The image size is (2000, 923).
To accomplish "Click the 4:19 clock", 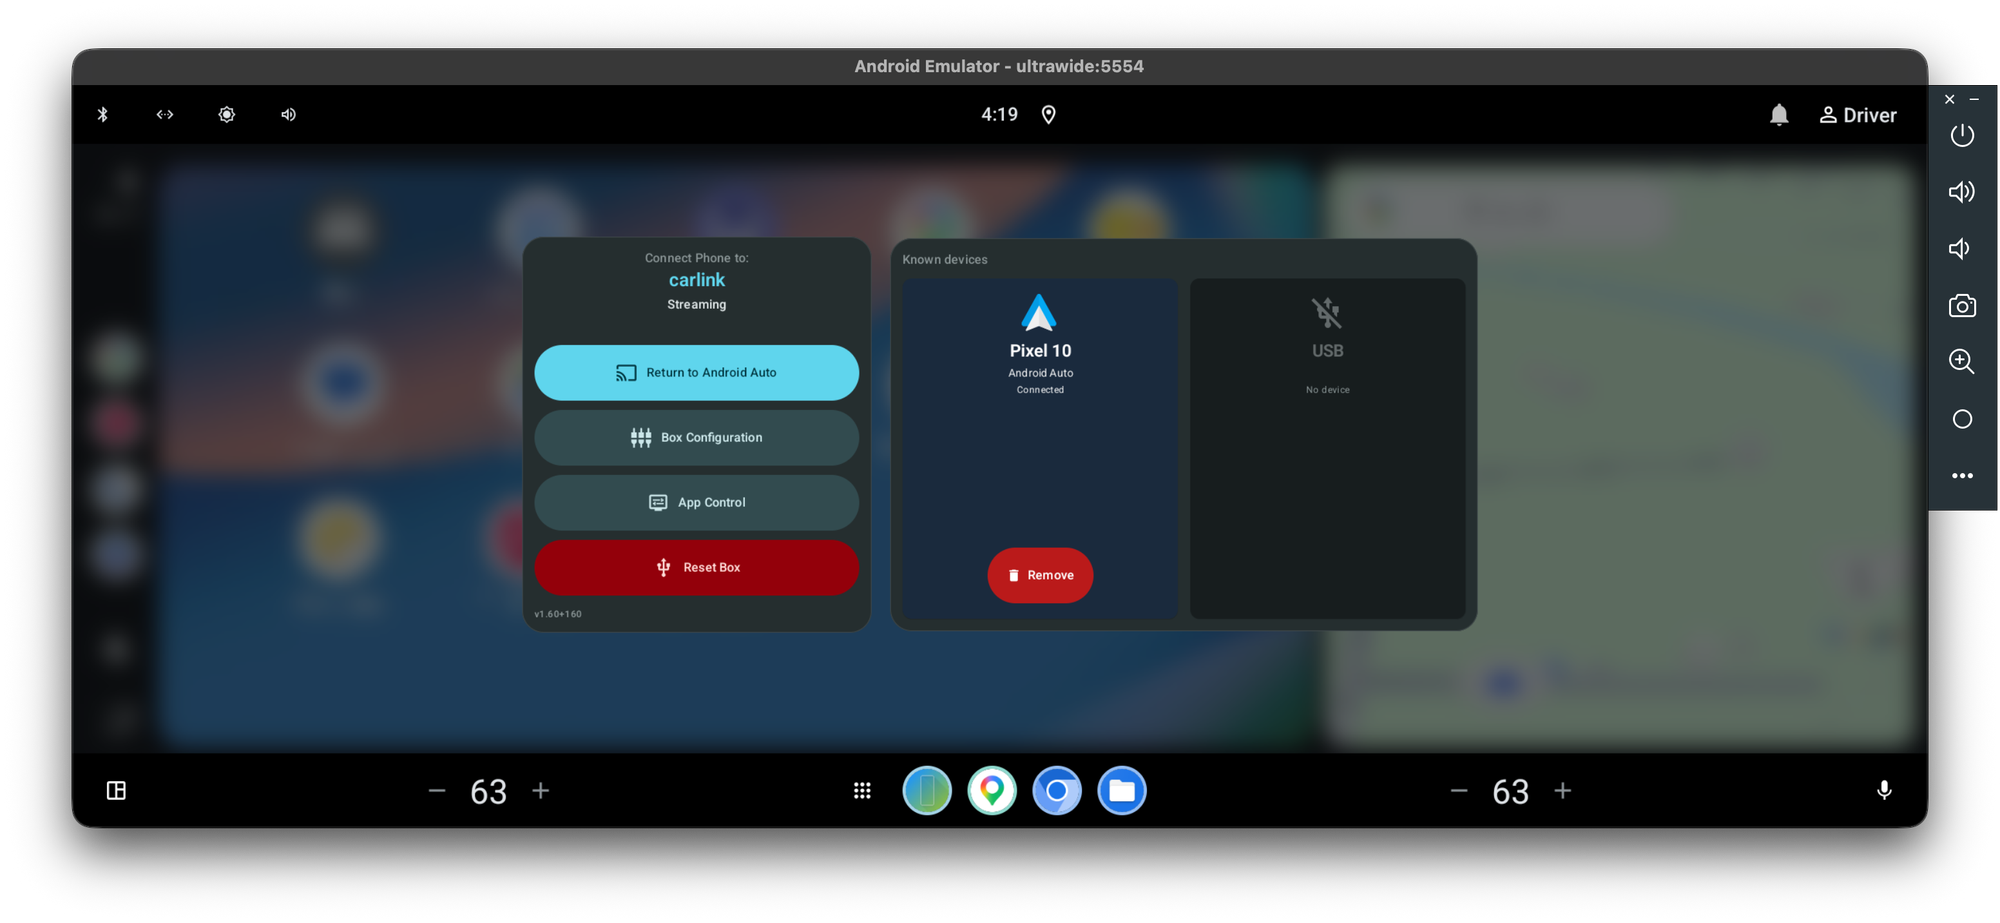I will 999,114.
